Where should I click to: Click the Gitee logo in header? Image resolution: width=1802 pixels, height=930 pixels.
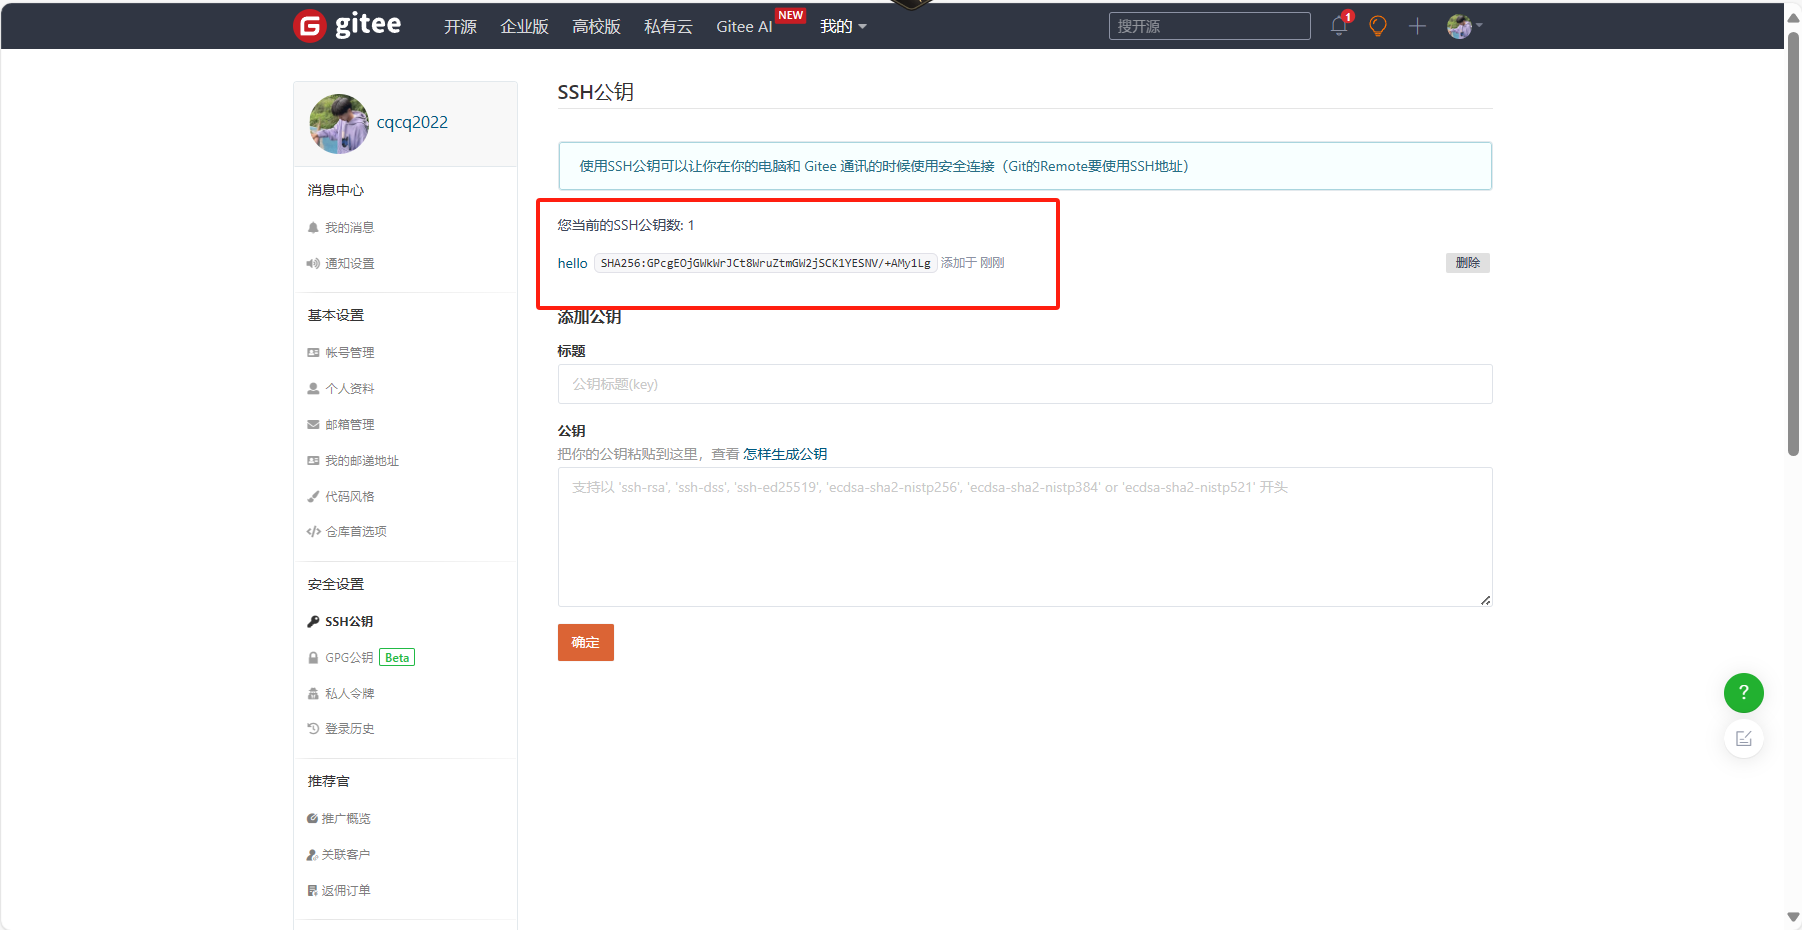pyautogui.click(x=347, y=26)
